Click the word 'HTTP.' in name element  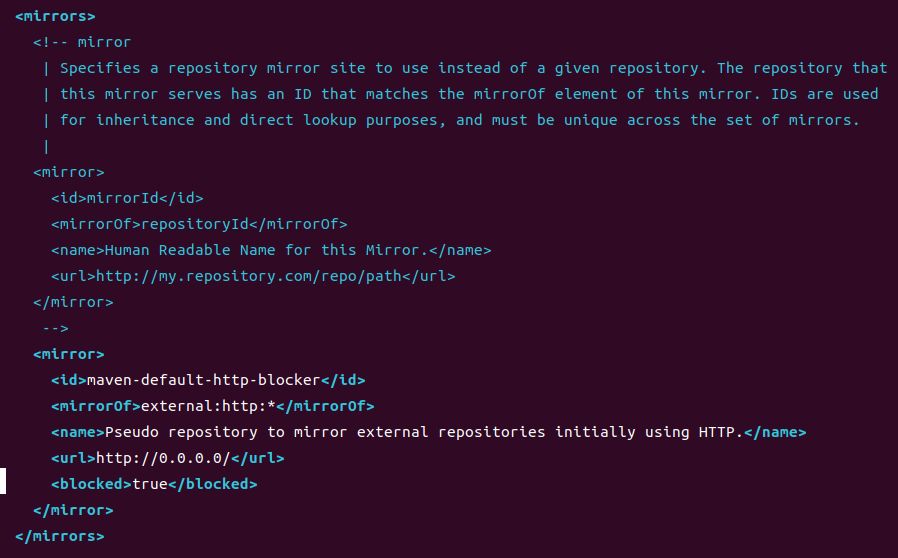tap(720, 432)
